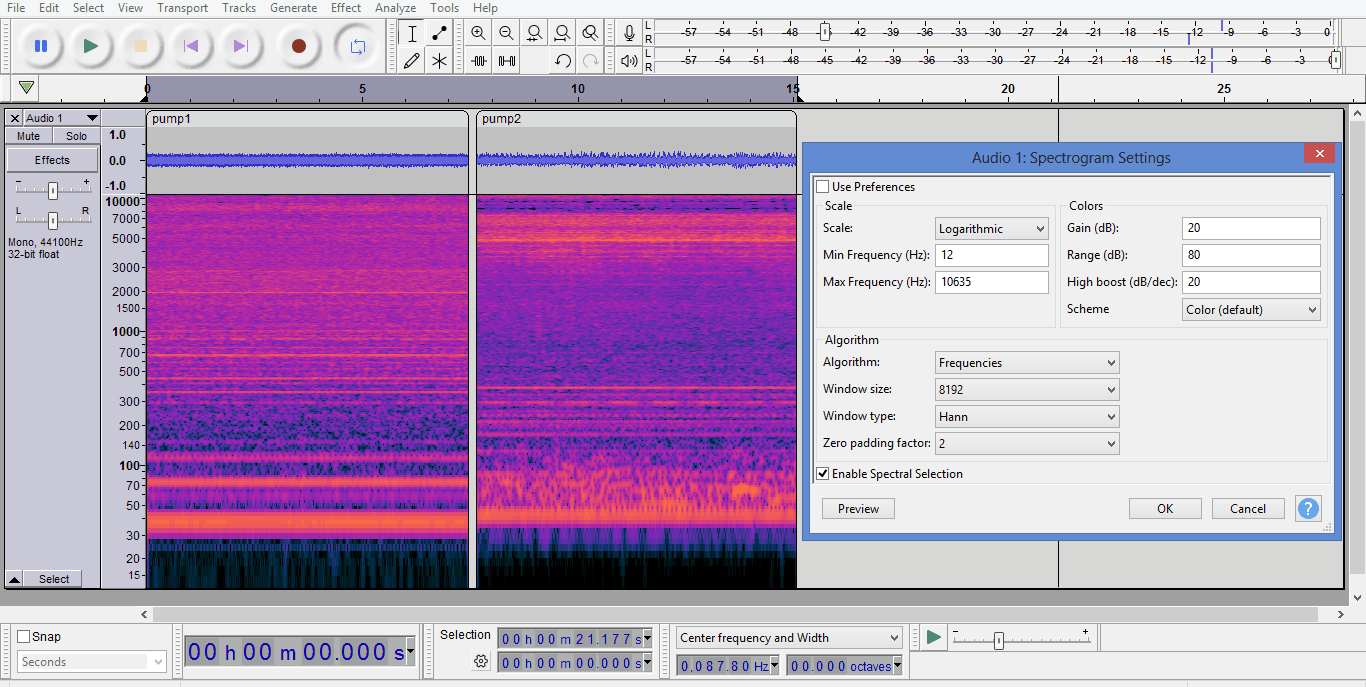
Task: Toggle Solo on Audio 1 track
Action: point(76,136)
